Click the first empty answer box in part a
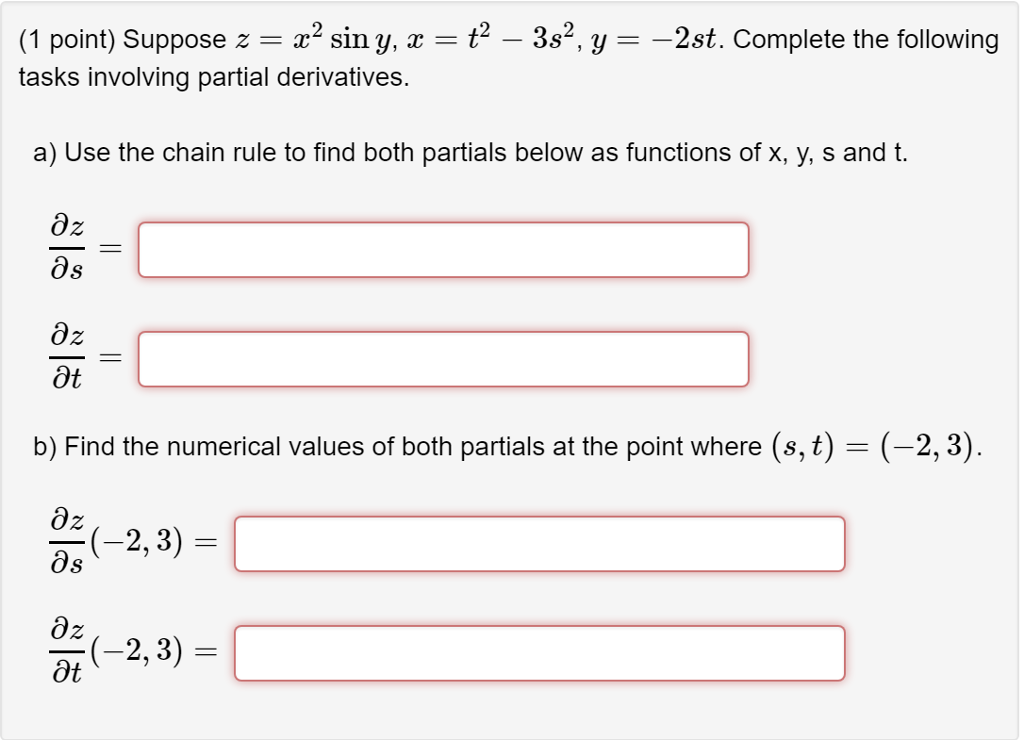 pos(443,247)
